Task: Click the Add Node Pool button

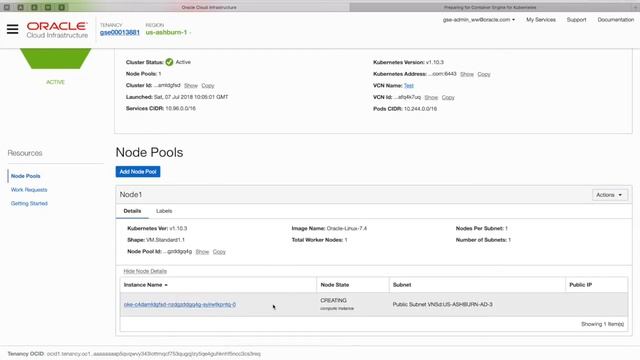Action: (138, 172)
